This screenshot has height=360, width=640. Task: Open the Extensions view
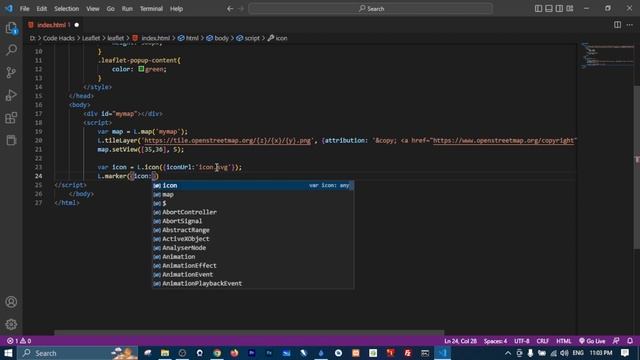(x=11, y=118)
